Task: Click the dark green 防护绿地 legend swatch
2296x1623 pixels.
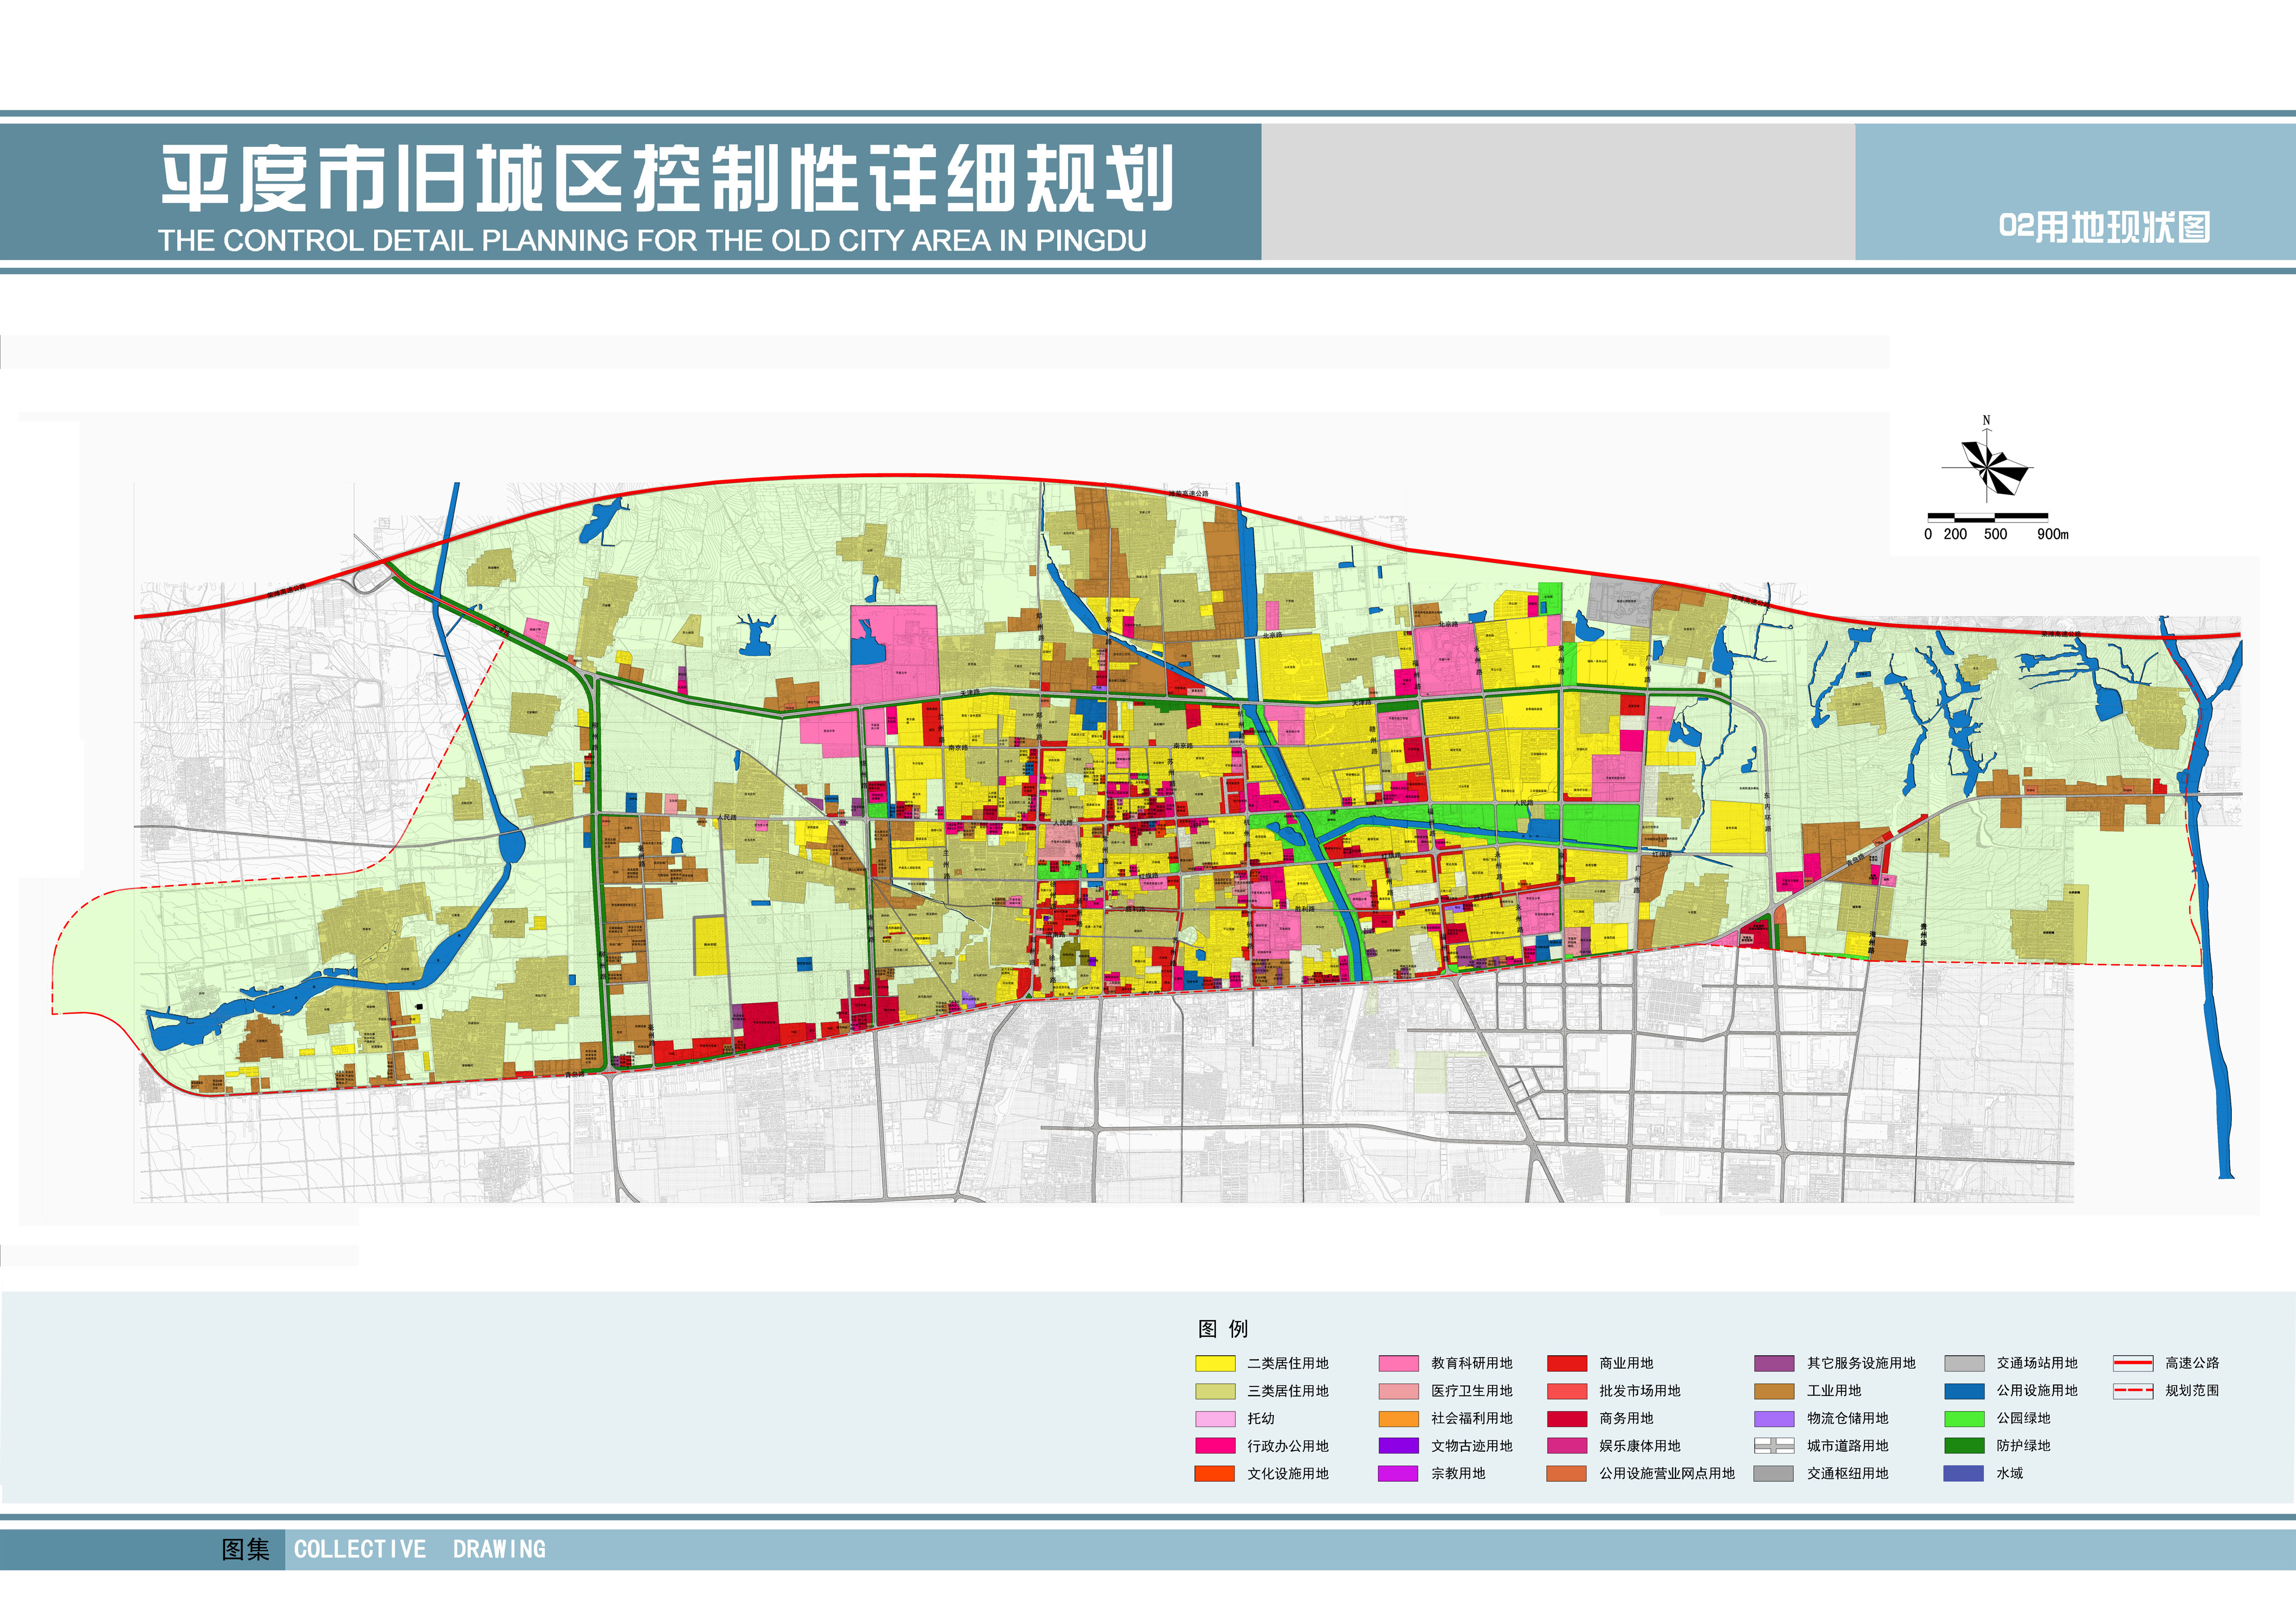Action: tap(1964, 1446)
